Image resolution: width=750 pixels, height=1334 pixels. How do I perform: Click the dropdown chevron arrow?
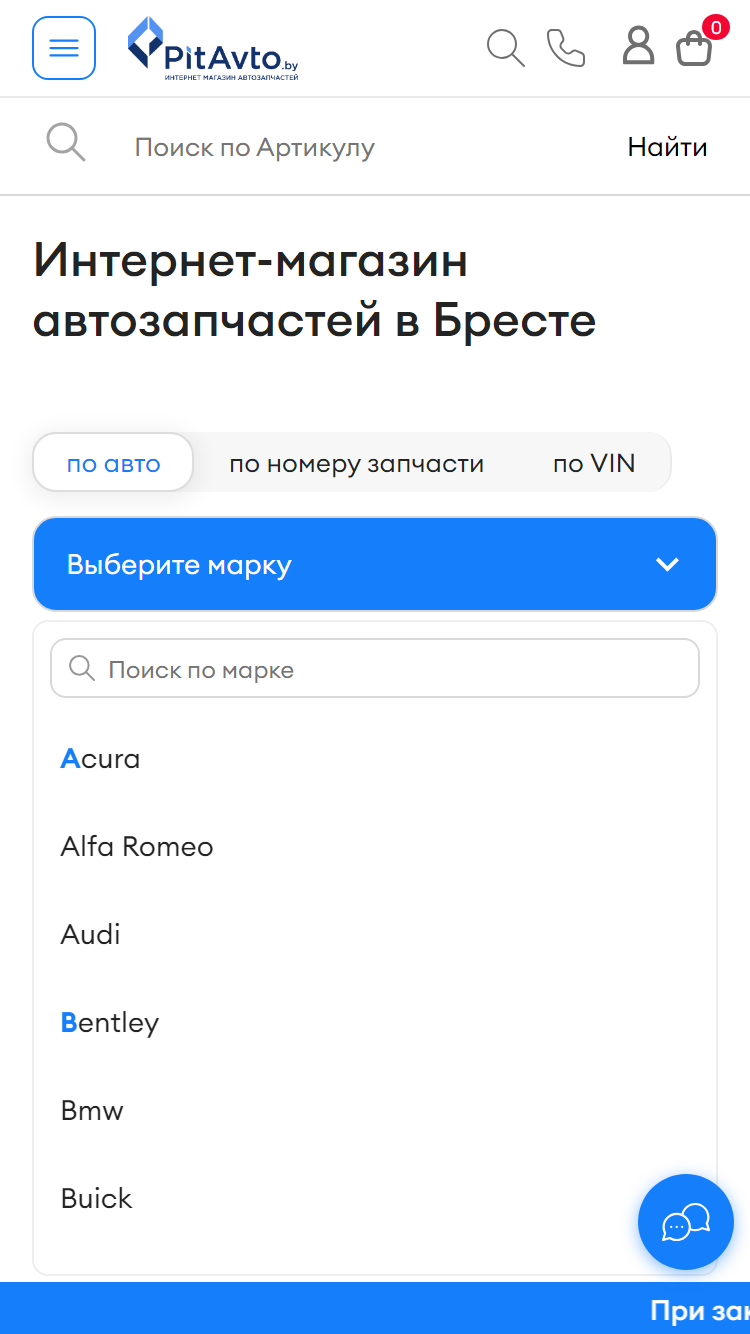click(x=667, y=564)
